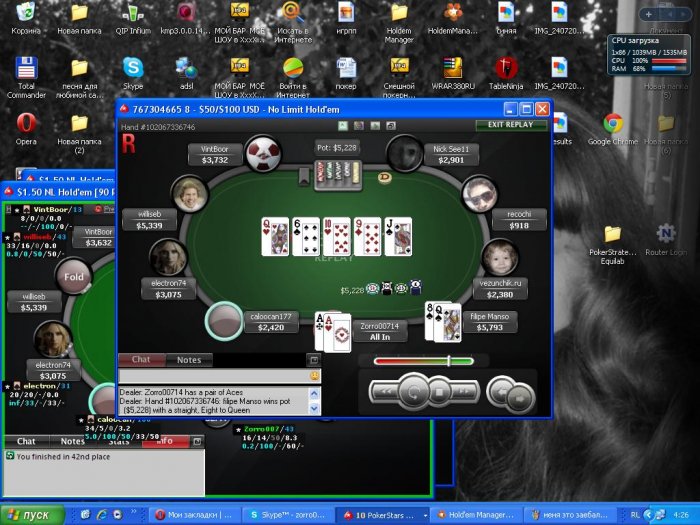700x525 pixels.
Task: Click williseb's avatar in replay window
Action: tap(190, 194)
